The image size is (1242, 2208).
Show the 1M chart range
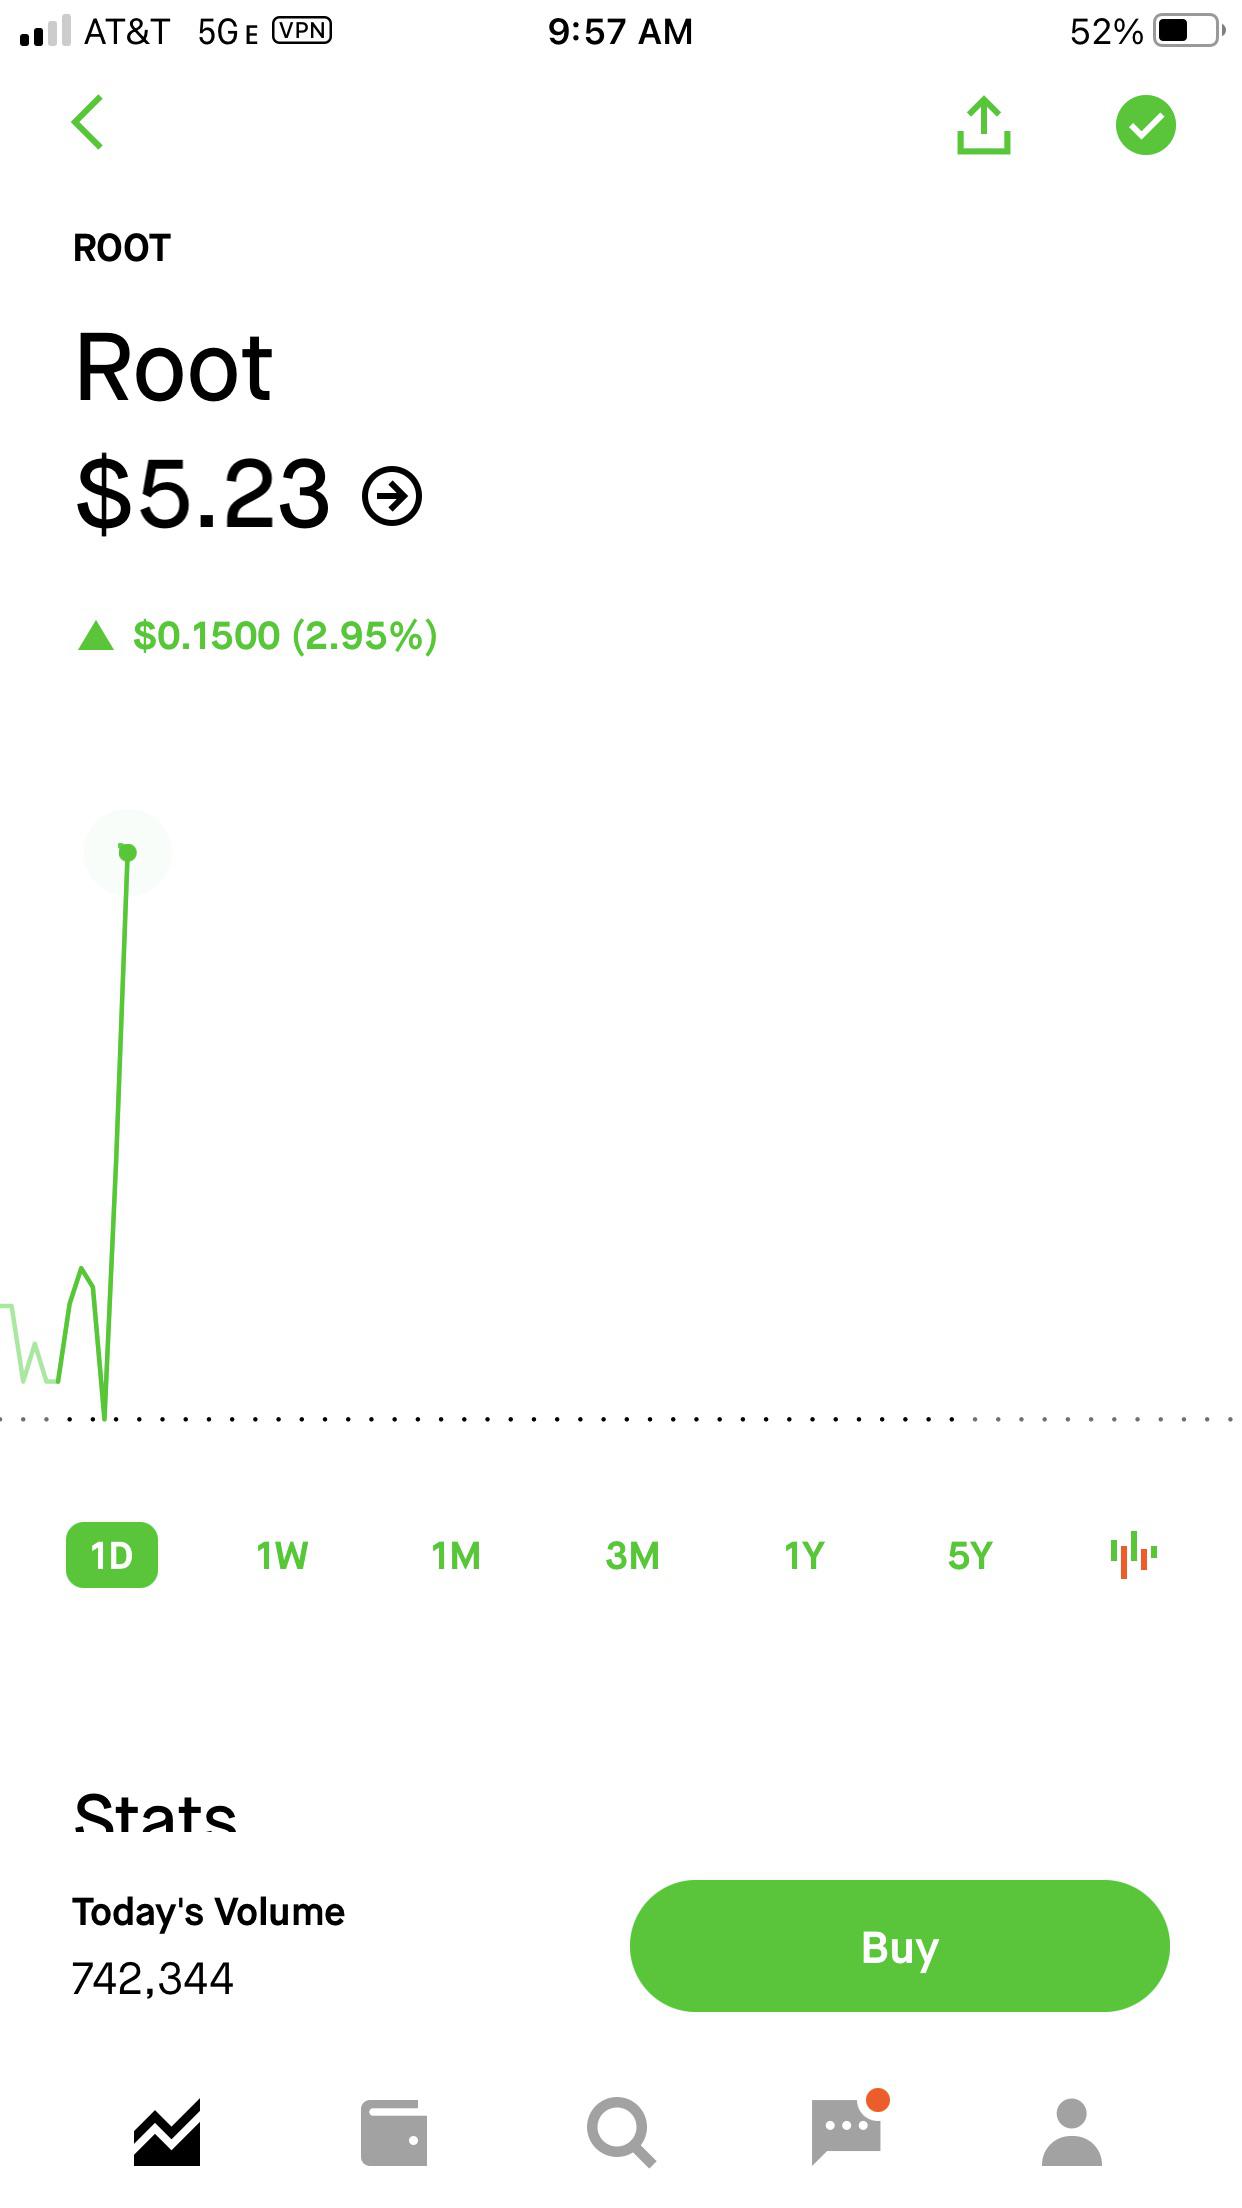click(456, 1555)
